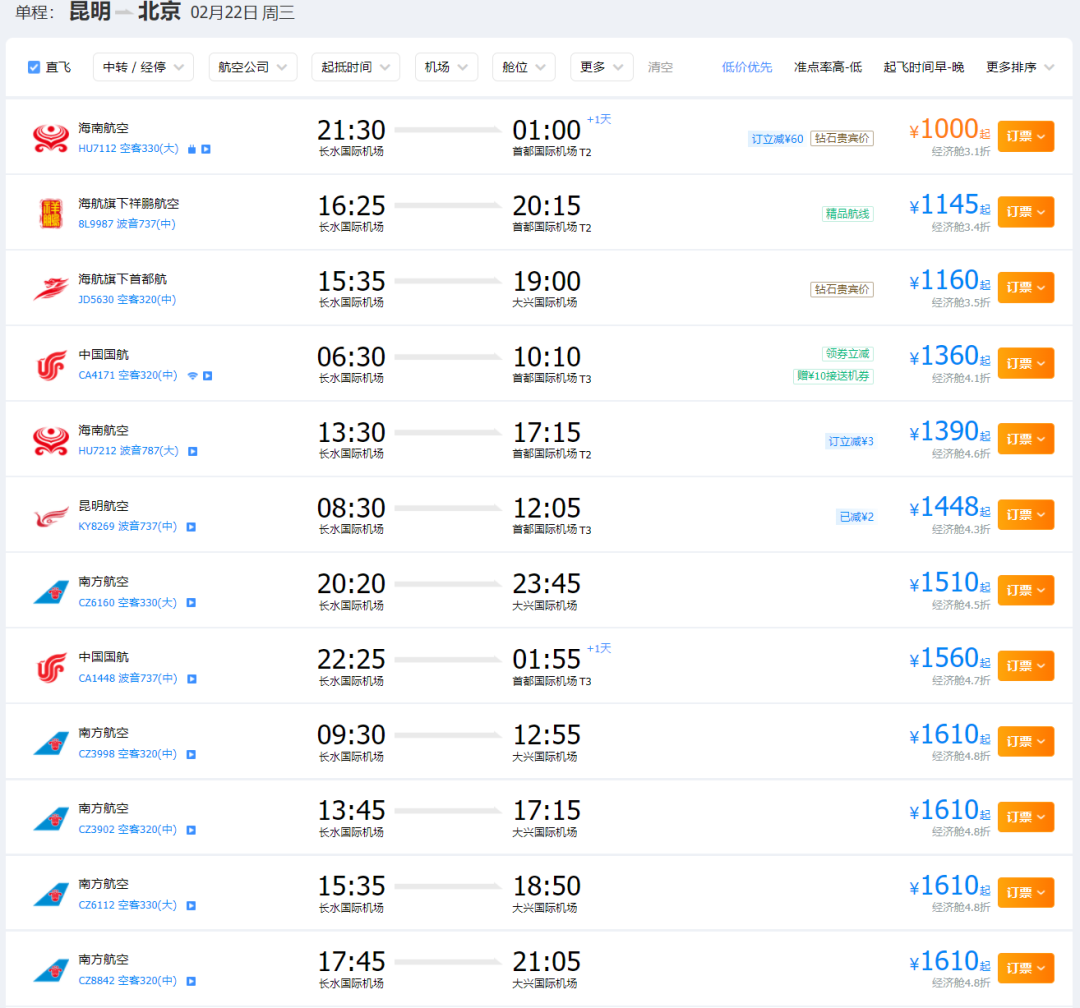This screenshot has width=1080, height=1008.
Task: Click the video icon next to HU7212
Action: [x=193, y=451]
